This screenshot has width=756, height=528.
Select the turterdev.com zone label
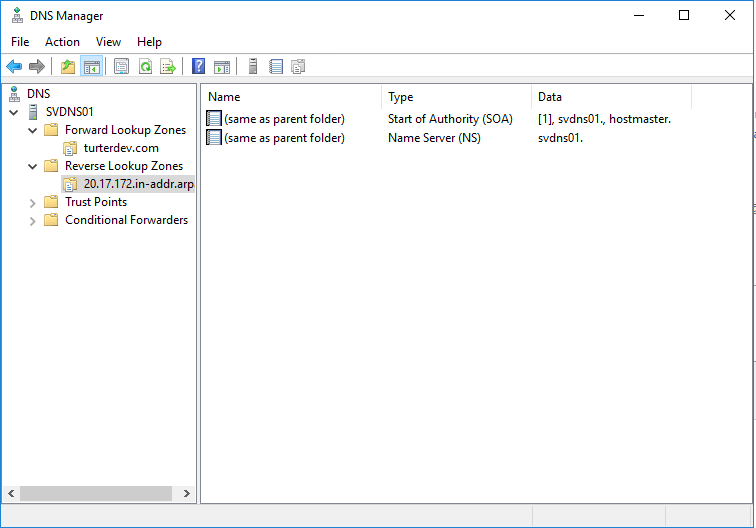pyautogui.click(x=121, y=148)
